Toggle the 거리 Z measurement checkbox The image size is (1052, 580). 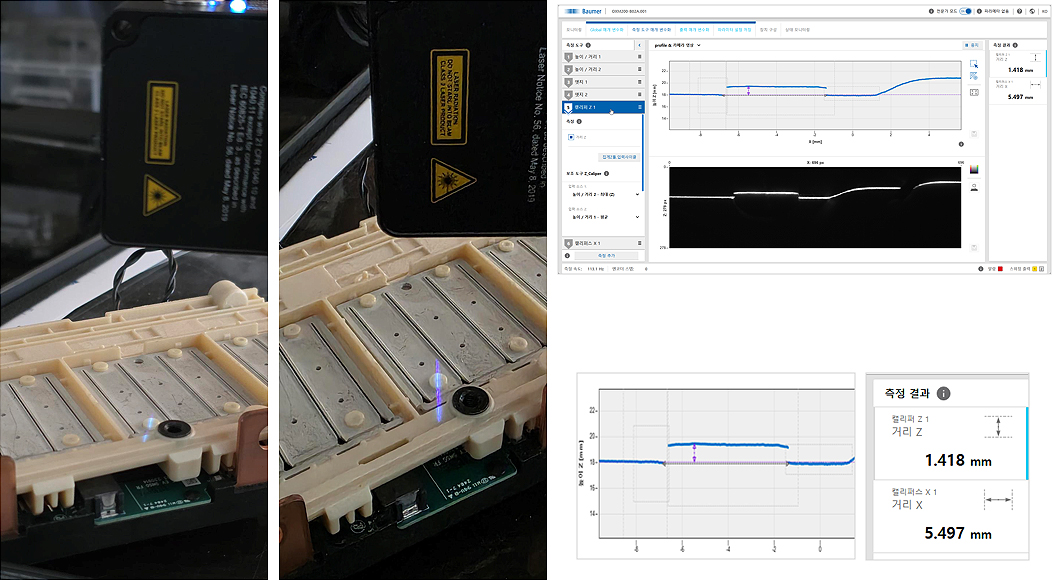(570, 137)
